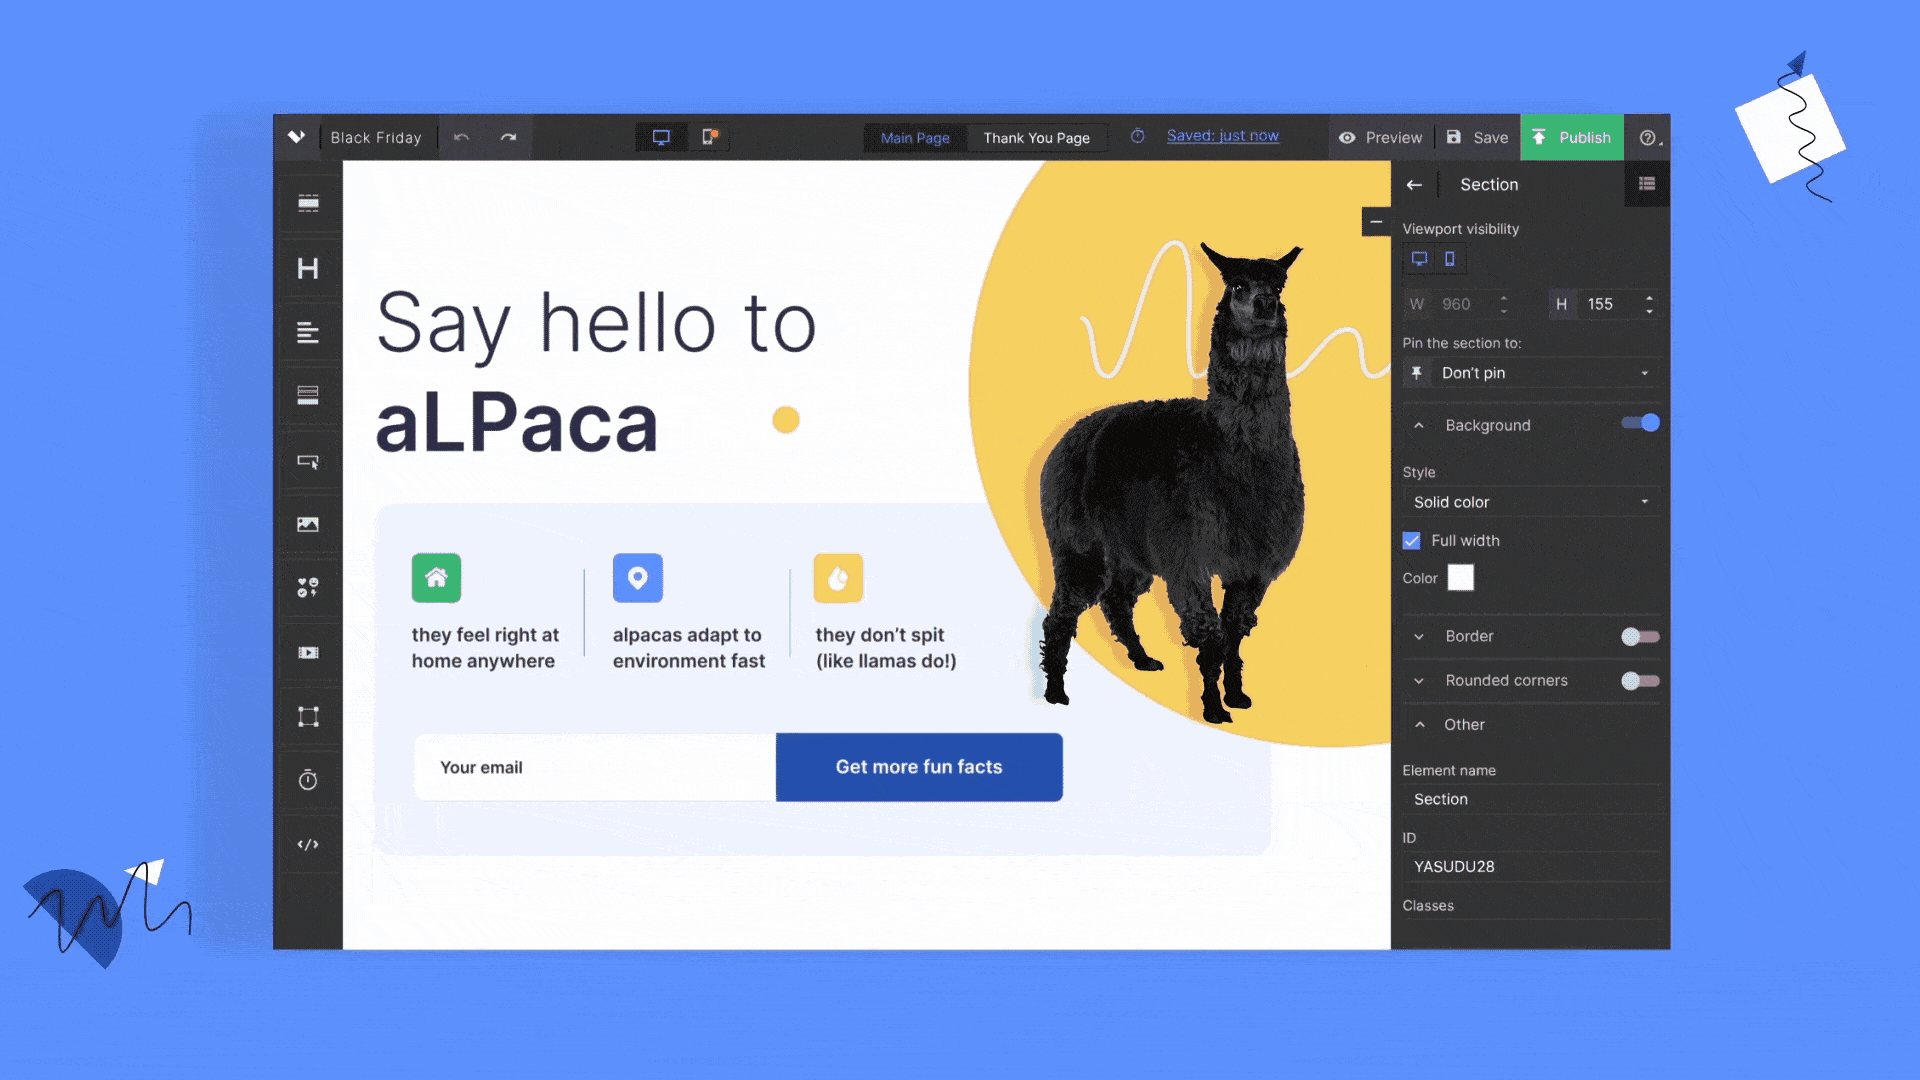1920x1080 pixels.
Task: Redo the last action
Action: pyautogui.click(x=509, y=137)
